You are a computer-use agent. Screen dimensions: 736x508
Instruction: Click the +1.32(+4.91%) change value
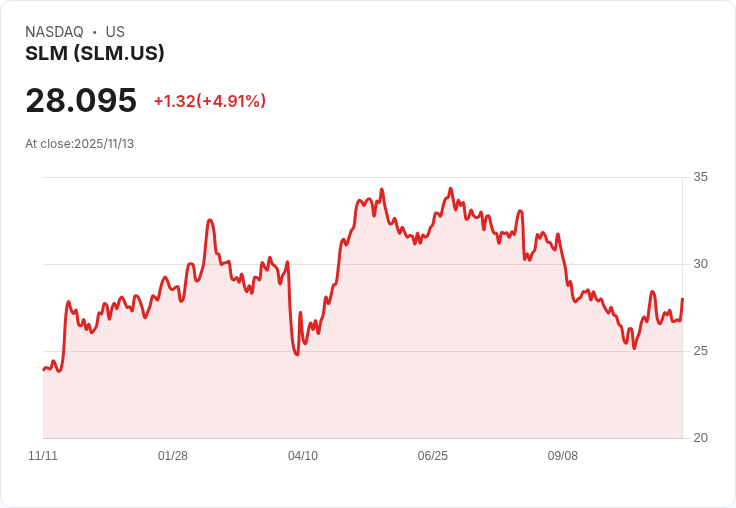tap(210, 101)
